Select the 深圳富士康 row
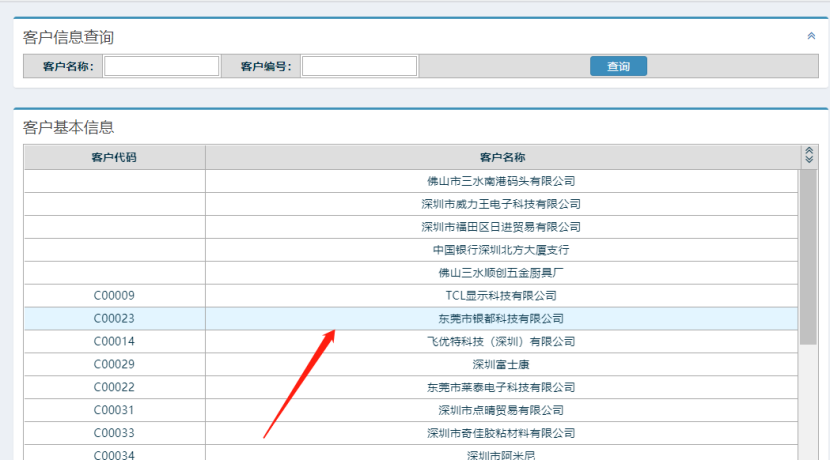 point(501,365)
